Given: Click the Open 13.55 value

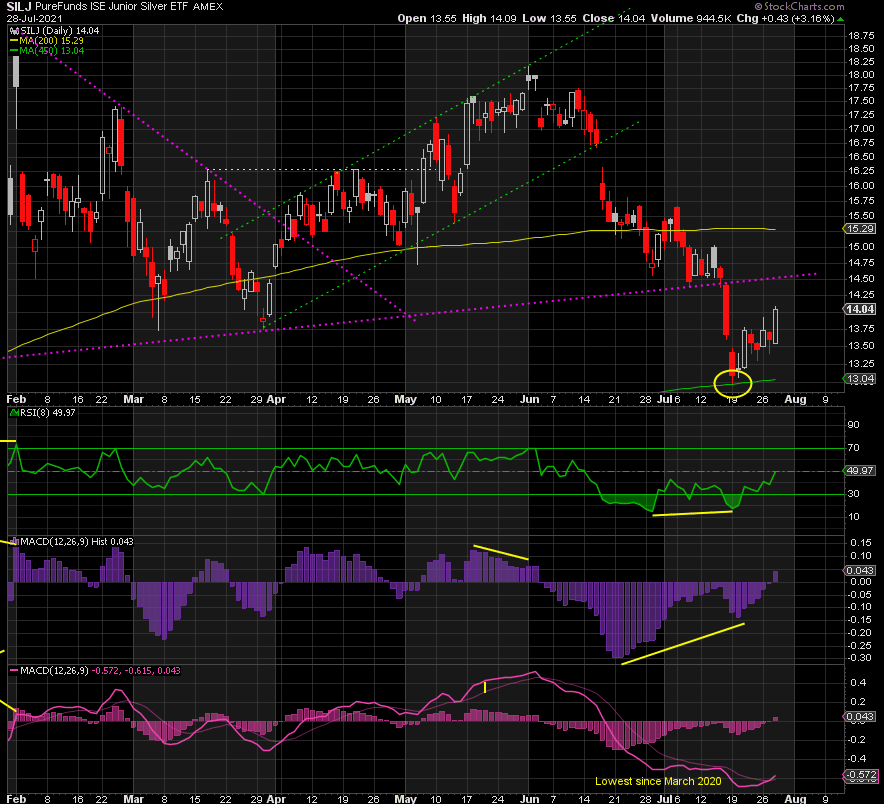Looking at the screenshot, I should tap(427, 19).
